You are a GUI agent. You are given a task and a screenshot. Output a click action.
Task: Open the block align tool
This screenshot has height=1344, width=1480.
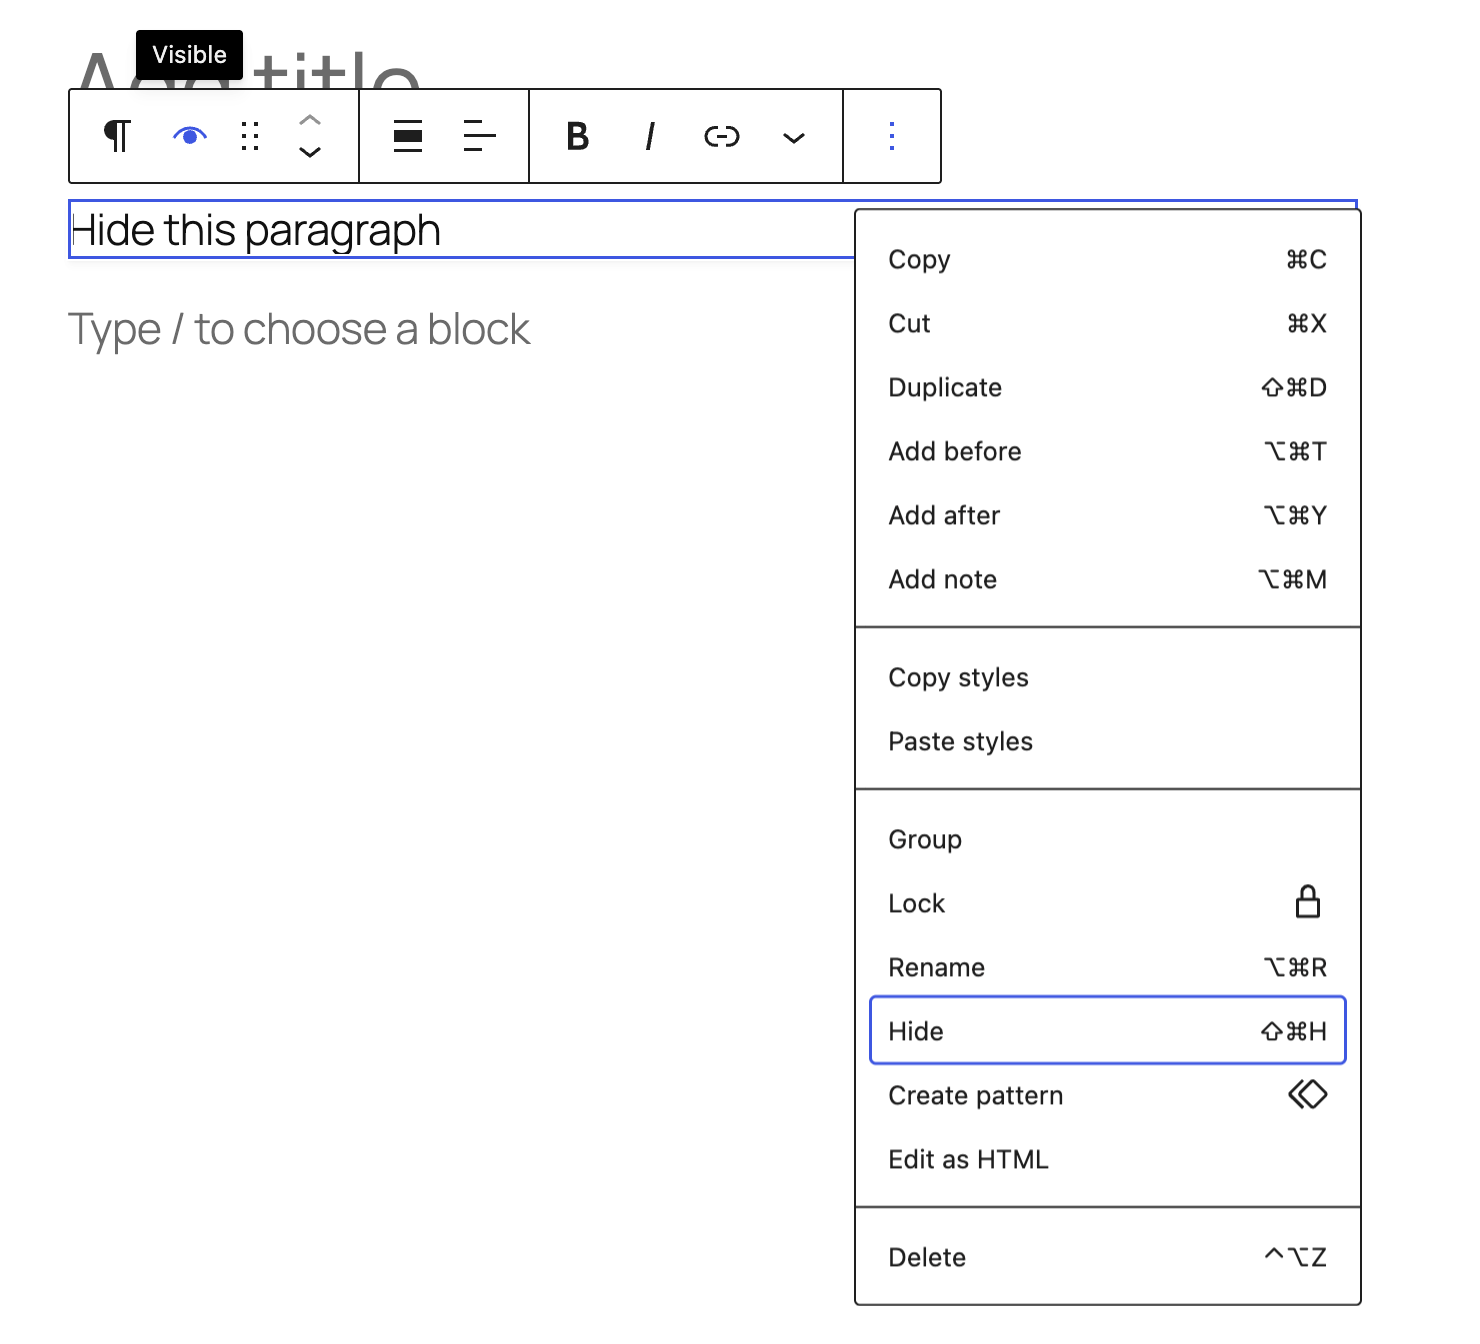tap(408, 136)
